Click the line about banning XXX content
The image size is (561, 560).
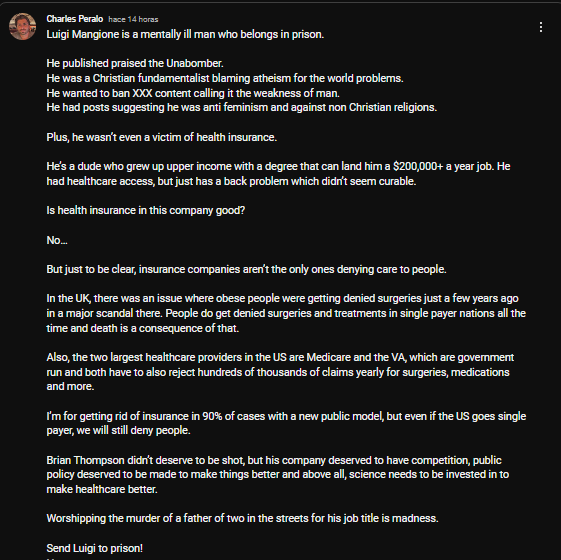click(193, 93)
